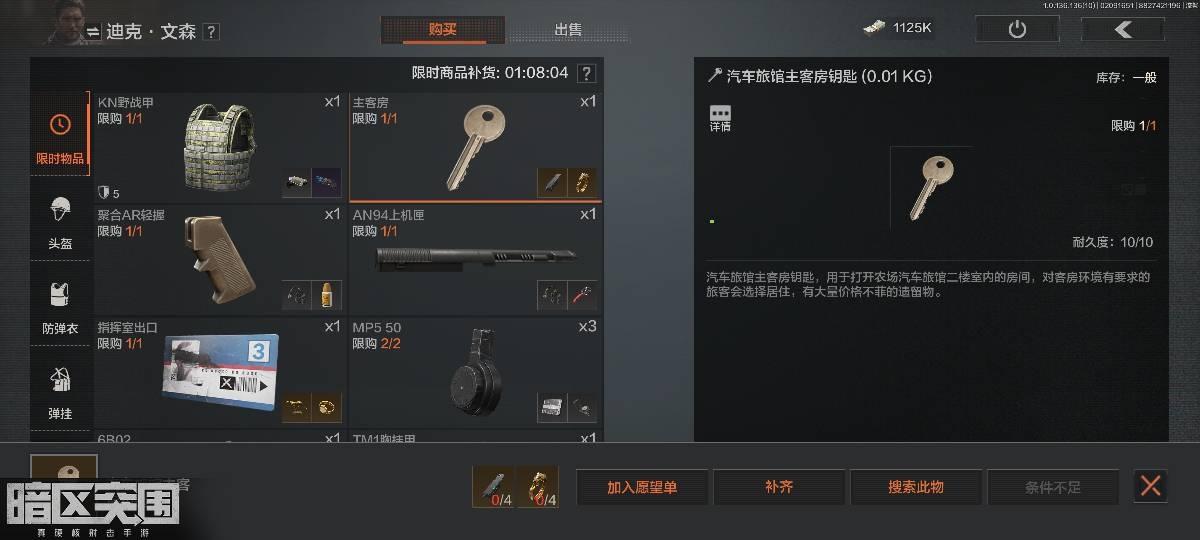Click the 搜索此物 button
This screenshot has width=1200, height=540.
[915, 487]
